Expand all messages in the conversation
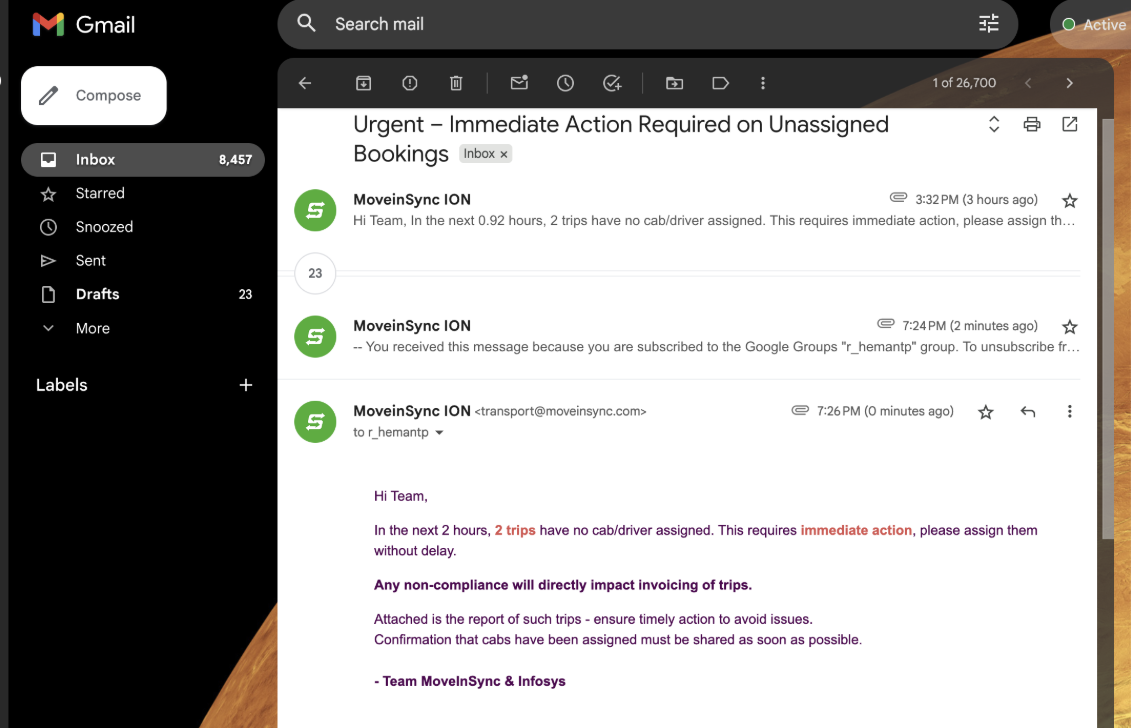Image resolution: width=1131 pixels, height=728 pixels. pyautogui.click(x=994, y=124)
